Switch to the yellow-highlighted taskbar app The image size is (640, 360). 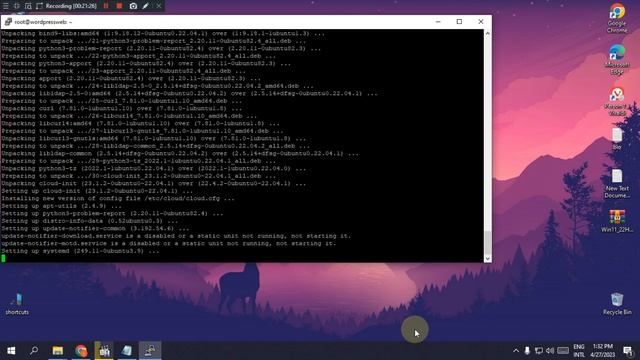[104, 351]
